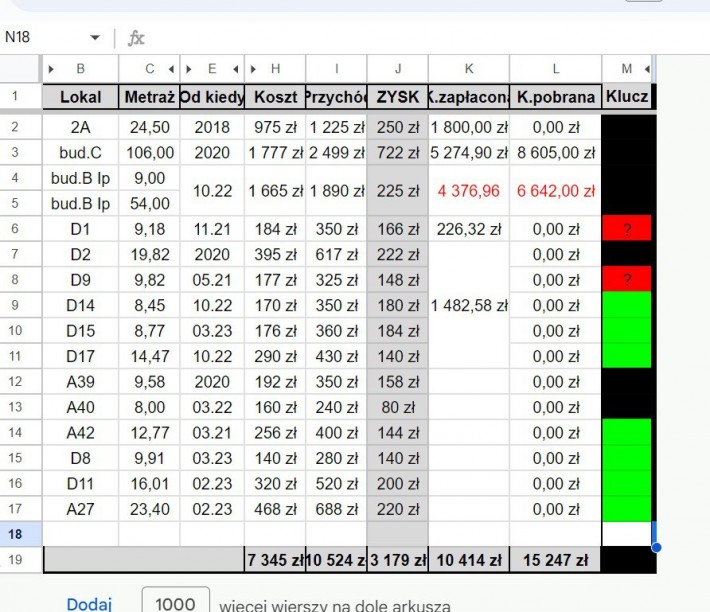Click the red question-mark cell in D1 row

(x=627, y=230)
